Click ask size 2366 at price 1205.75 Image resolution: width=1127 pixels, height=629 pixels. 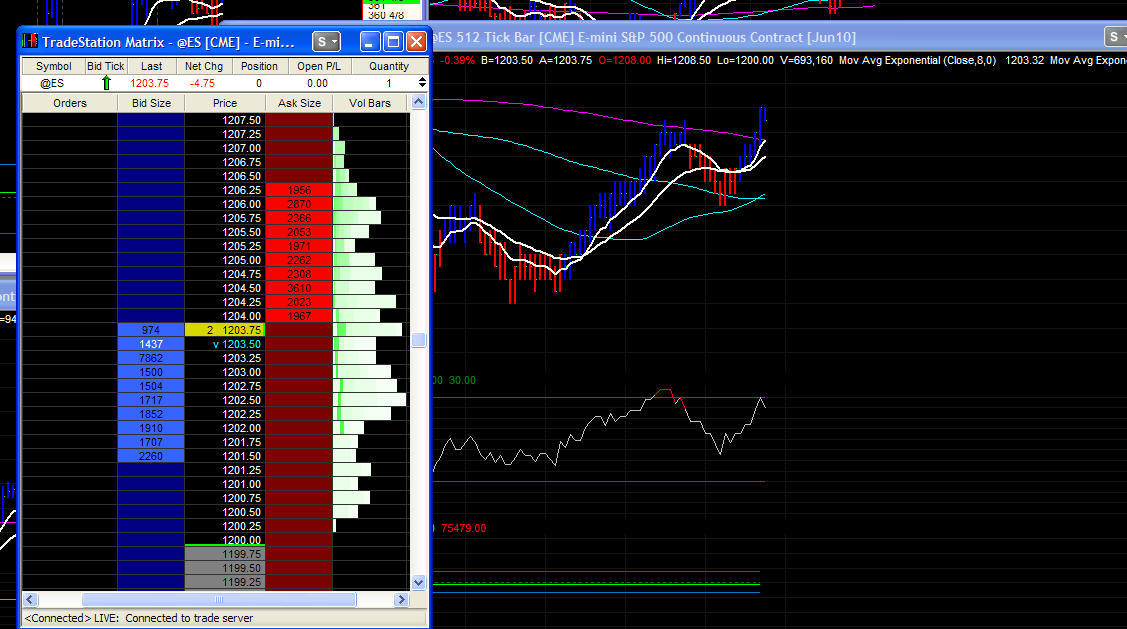click(299, 219)
